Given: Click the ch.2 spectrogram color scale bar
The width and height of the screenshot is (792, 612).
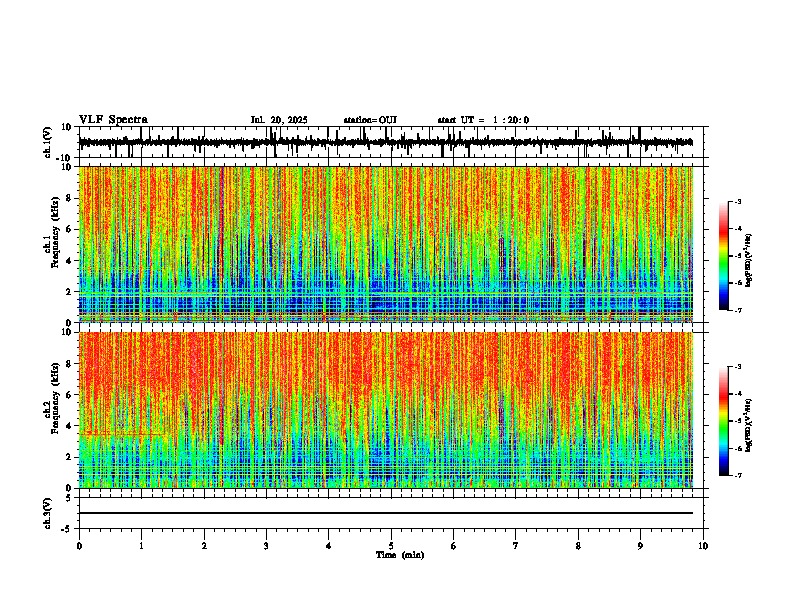Looking at the screenshot, I should coord(724,421).
